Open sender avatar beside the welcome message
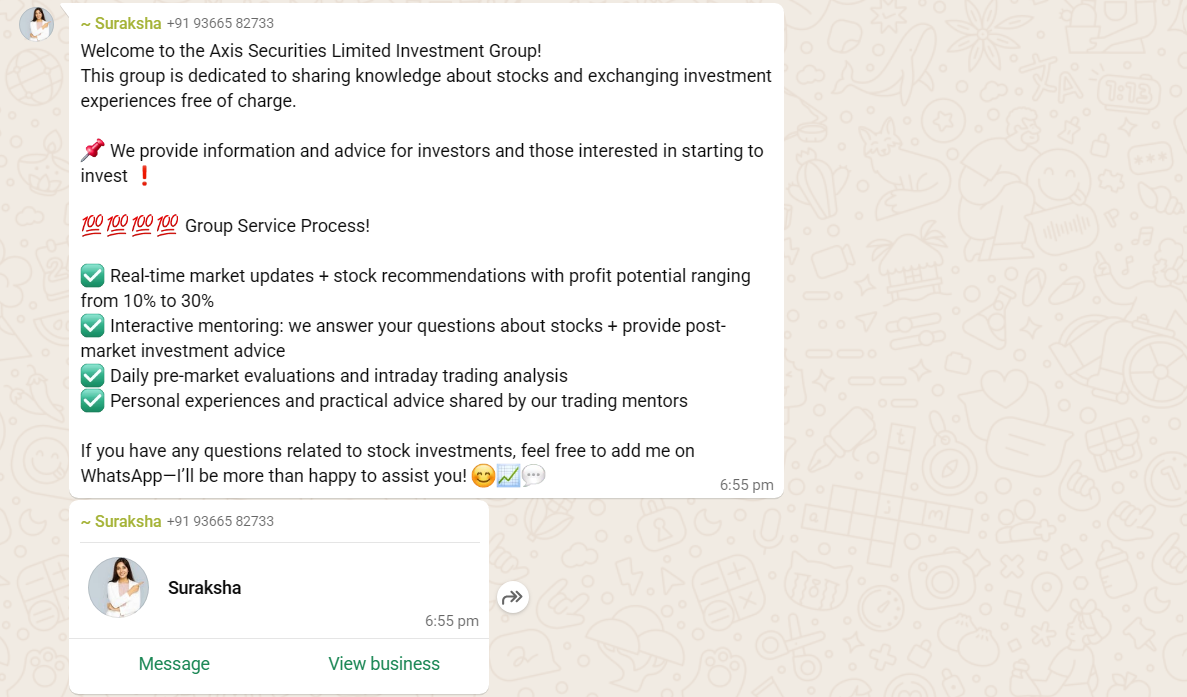 [x=37, y=24]
